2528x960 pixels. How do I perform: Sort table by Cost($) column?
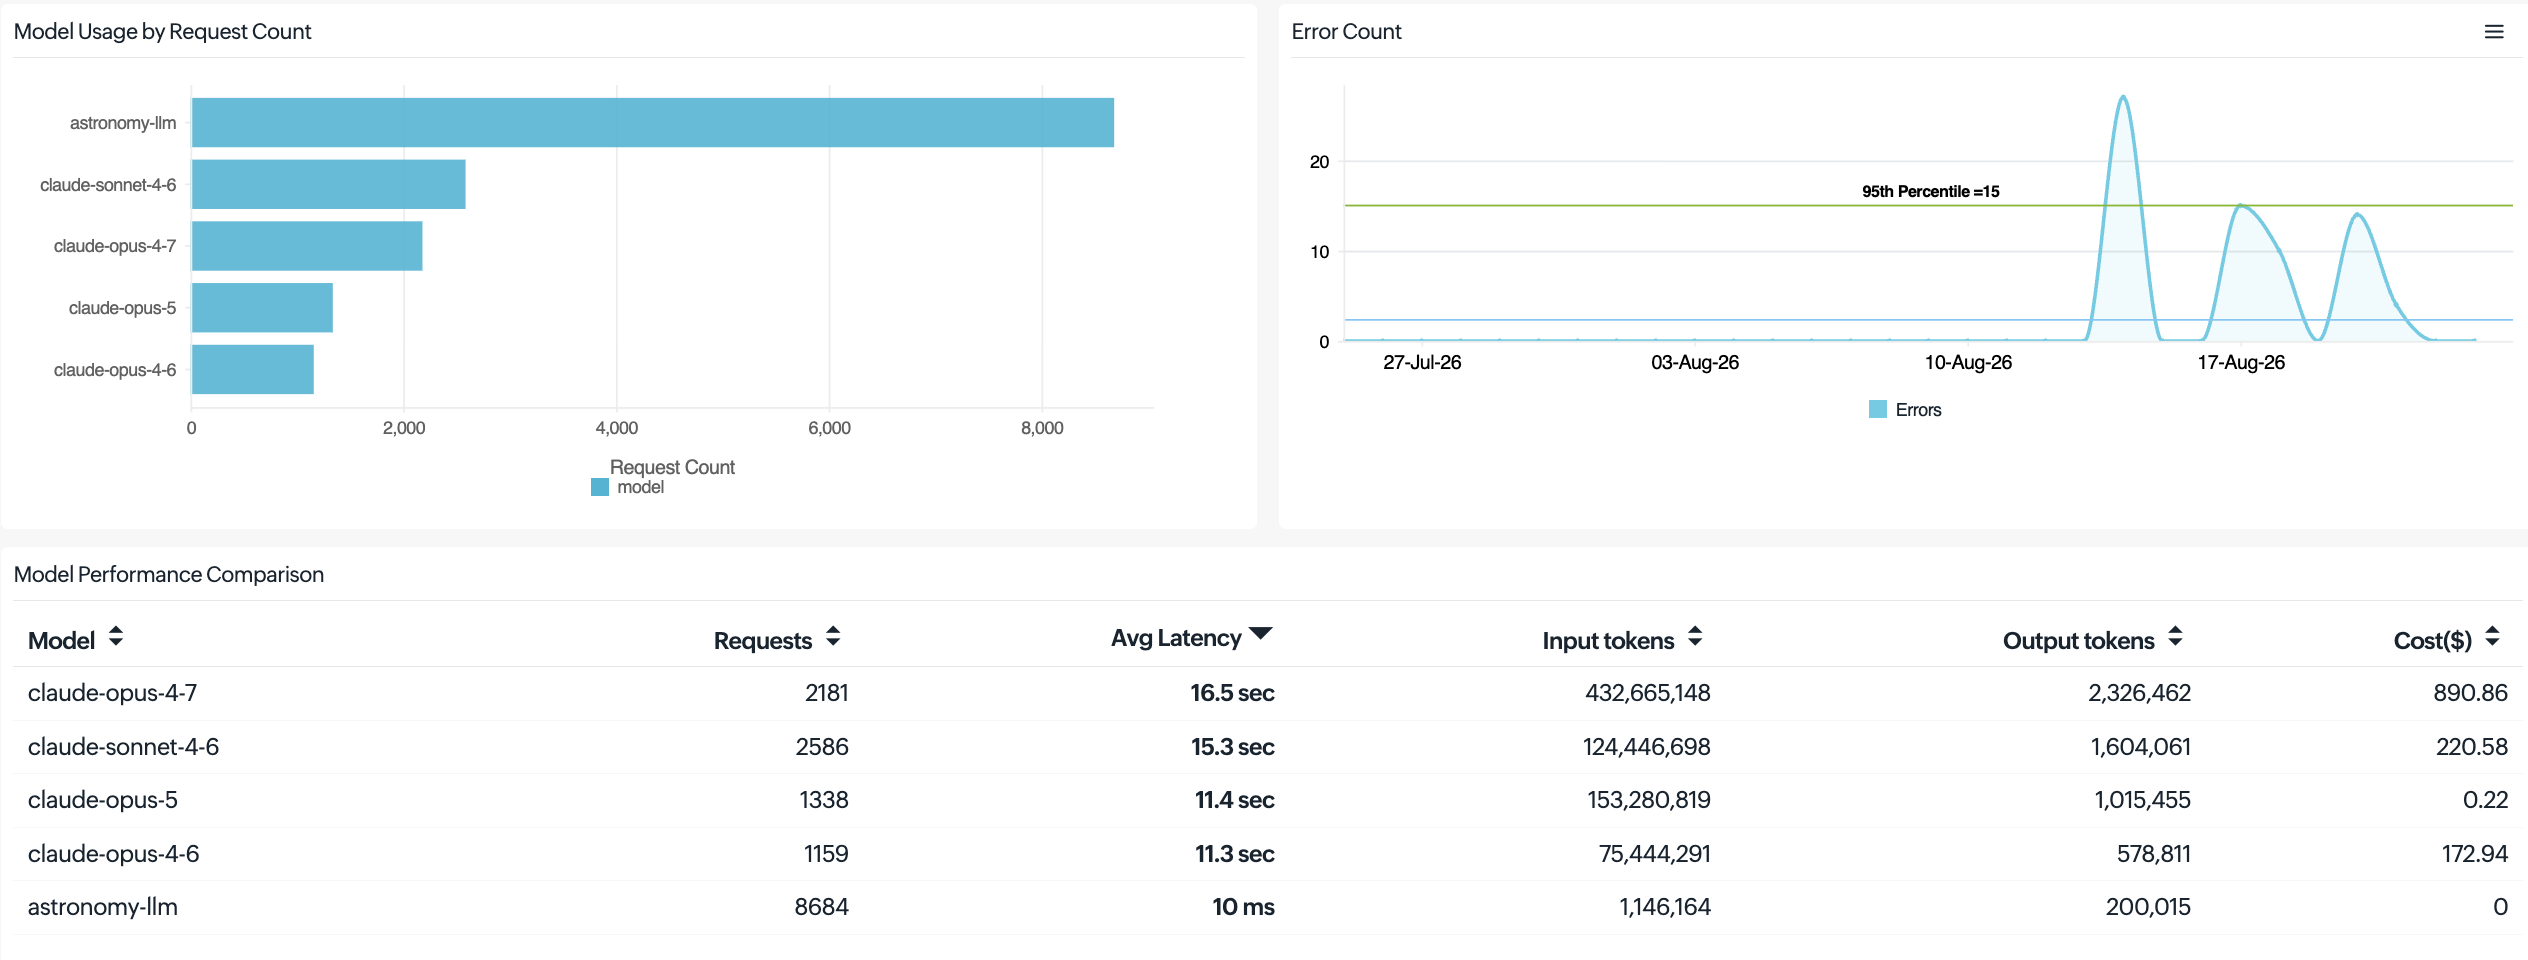coord(2492,637)
